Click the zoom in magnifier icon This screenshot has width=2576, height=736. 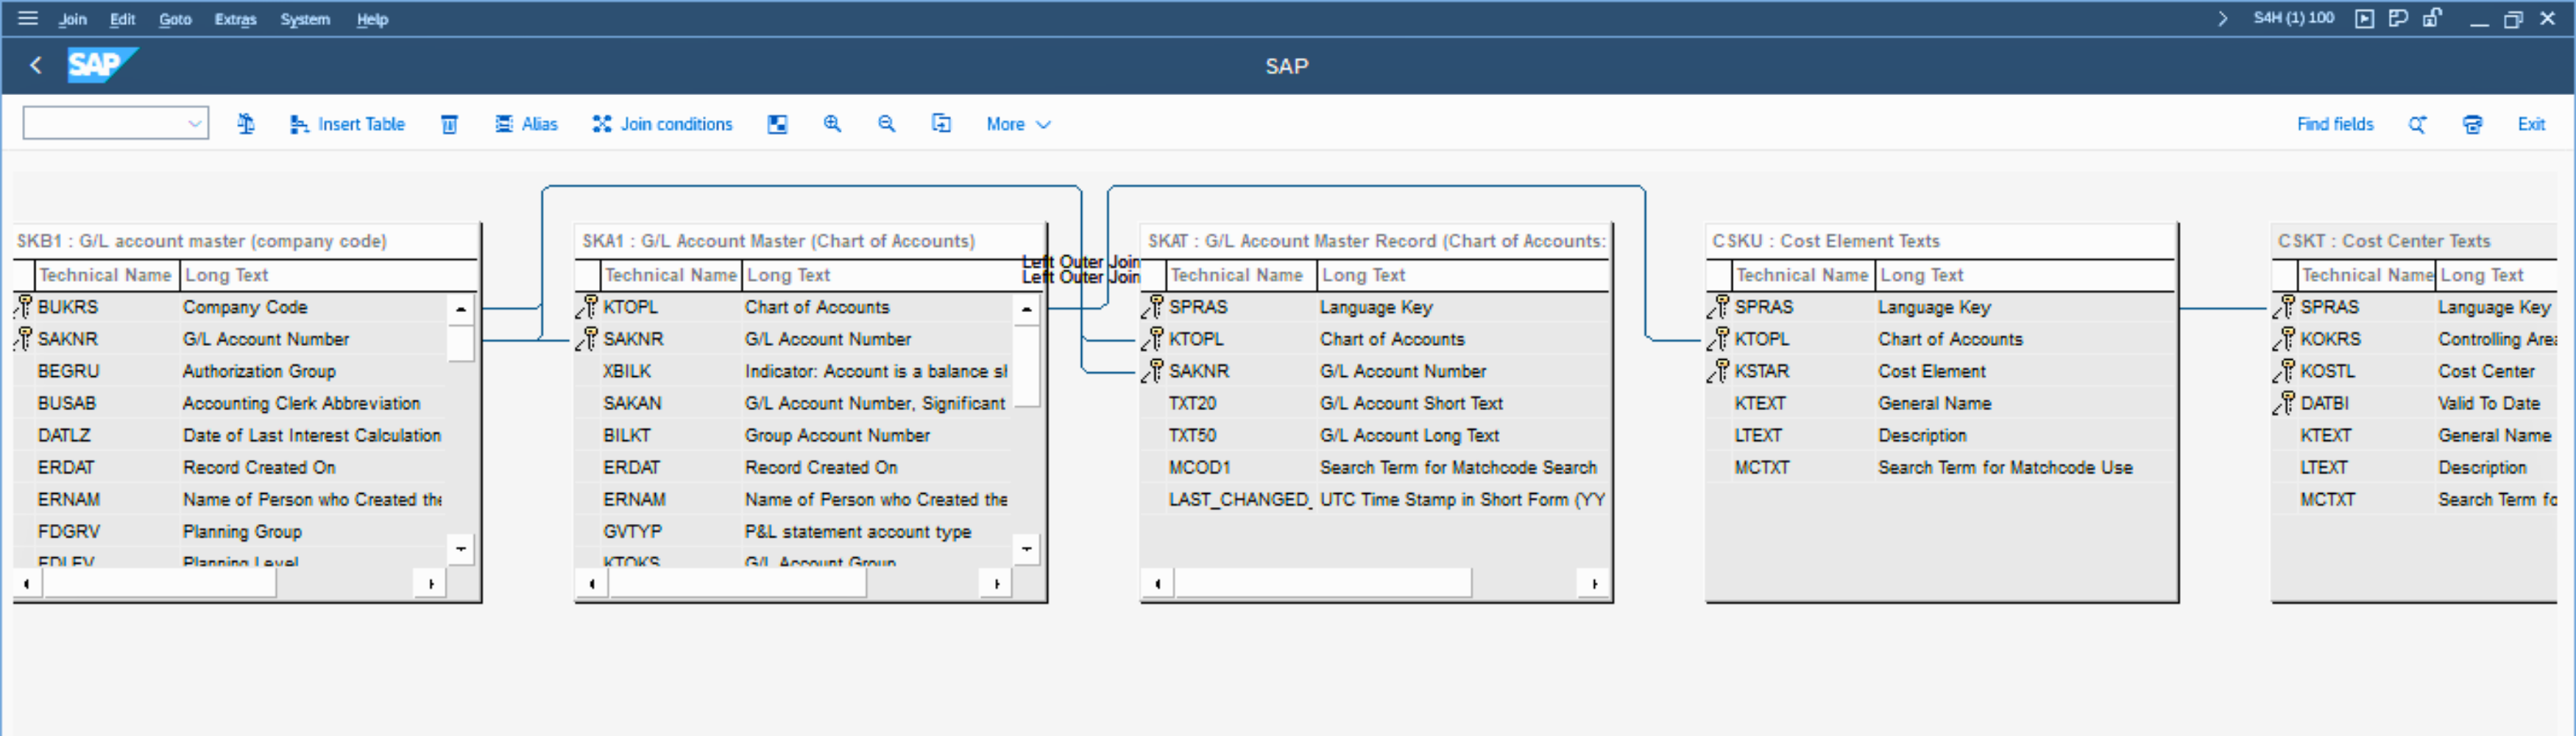pyautogui.click(x=832, y=124)
